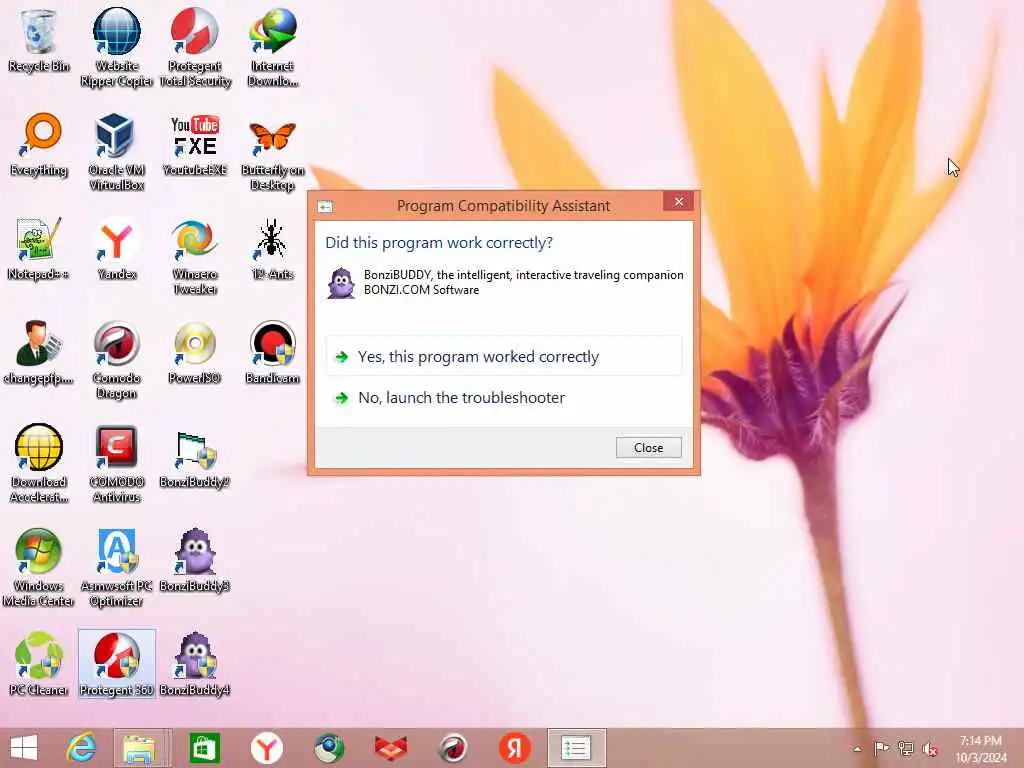The image size is (1024, 768).
Task: Select the Notepad++ desktop shortcut
Action: [39, 249]
